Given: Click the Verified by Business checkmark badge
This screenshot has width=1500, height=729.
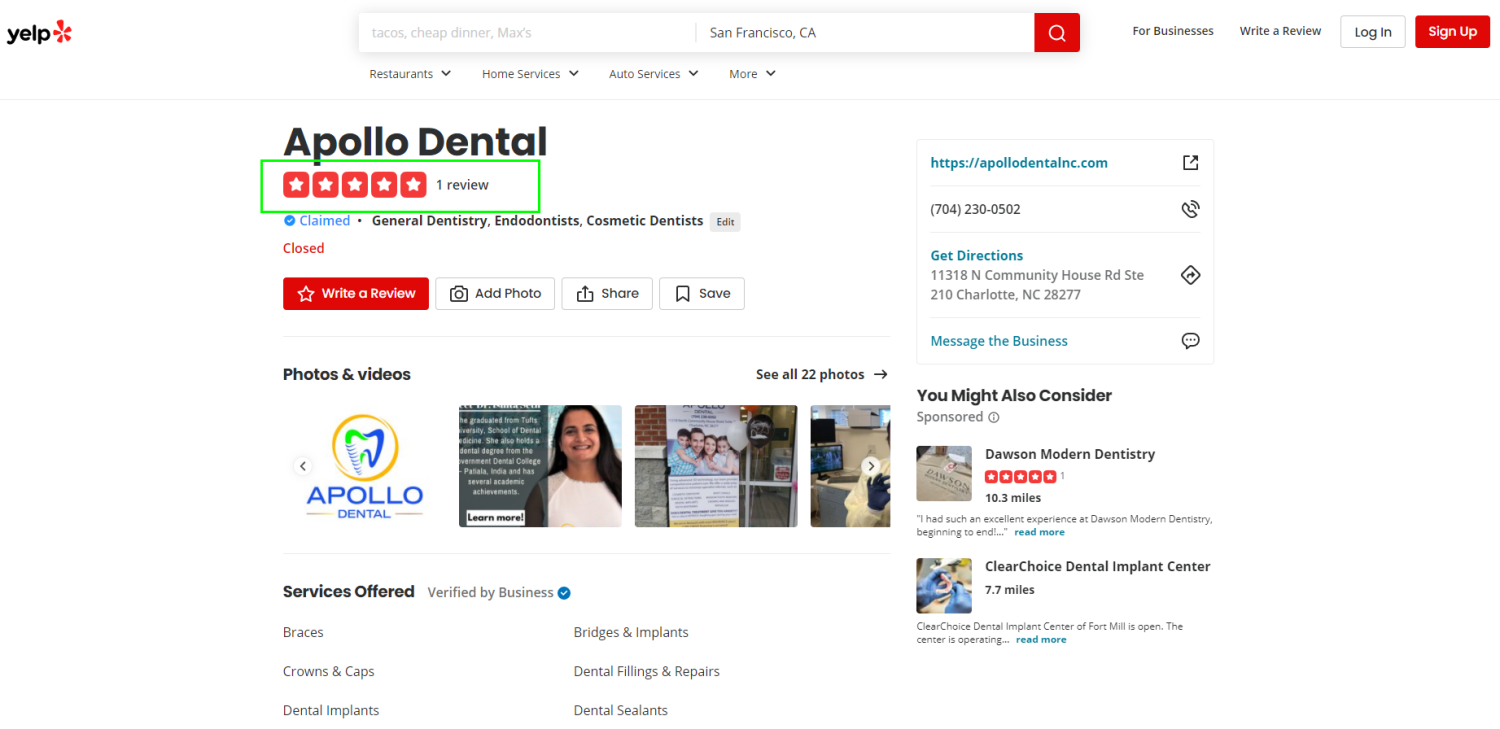Looking at the screenshot, I should pos(564,593).
